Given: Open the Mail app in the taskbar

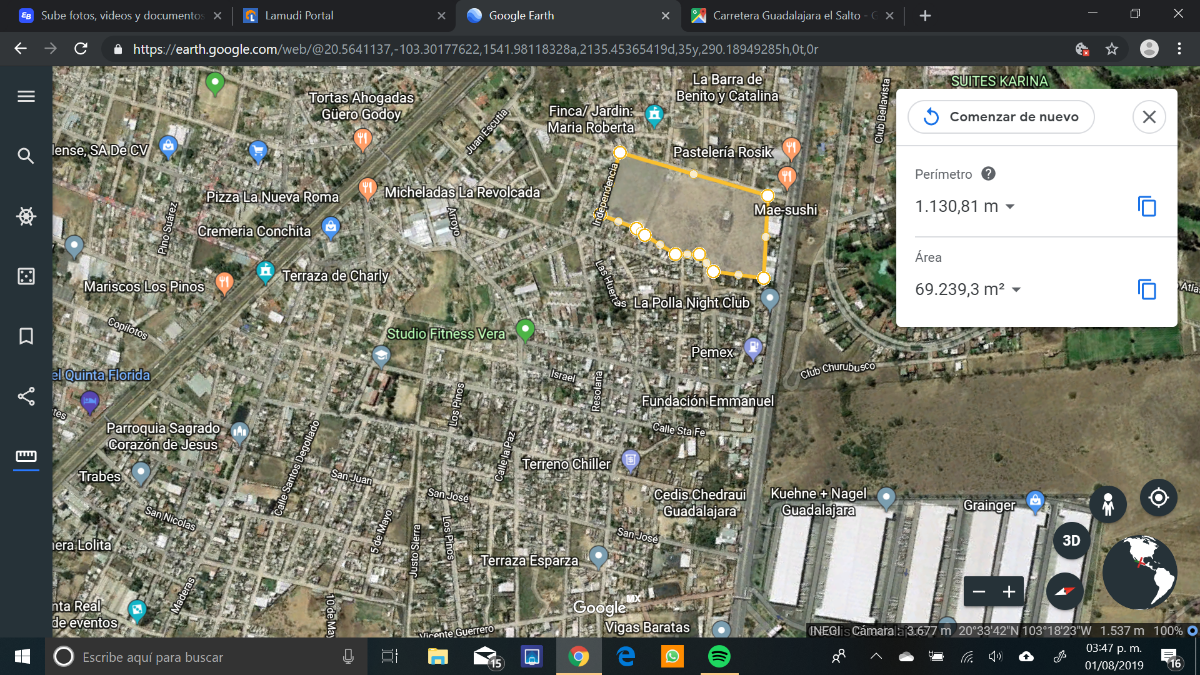Looking at the screenshot, I should point(486,657).
